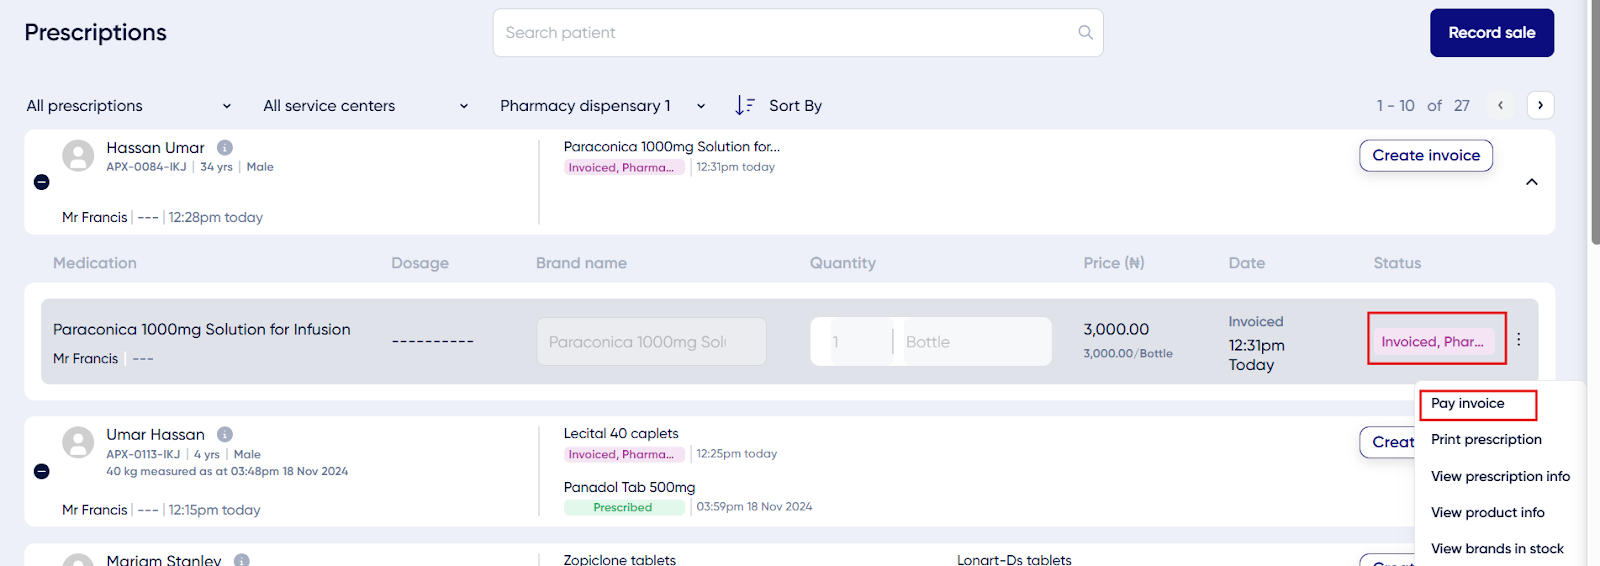Click the Sort By icon
Viewport: 1600px width, 566px height.
pyautogui.click(x=745, y=105)
